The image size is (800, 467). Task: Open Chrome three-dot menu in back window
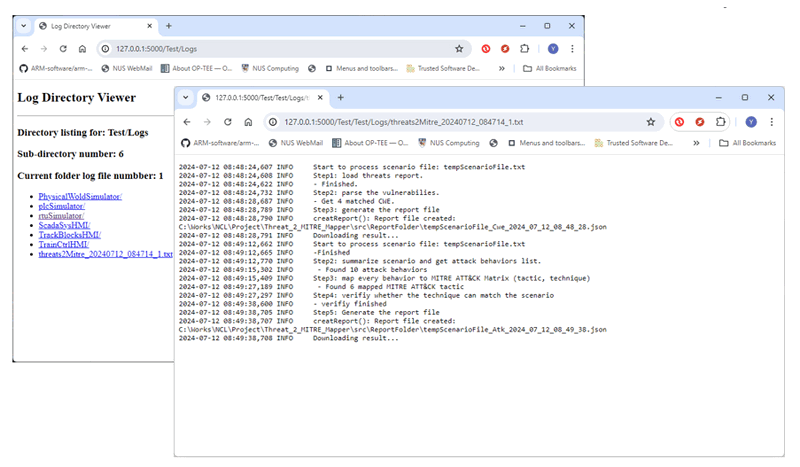point(572,49)
